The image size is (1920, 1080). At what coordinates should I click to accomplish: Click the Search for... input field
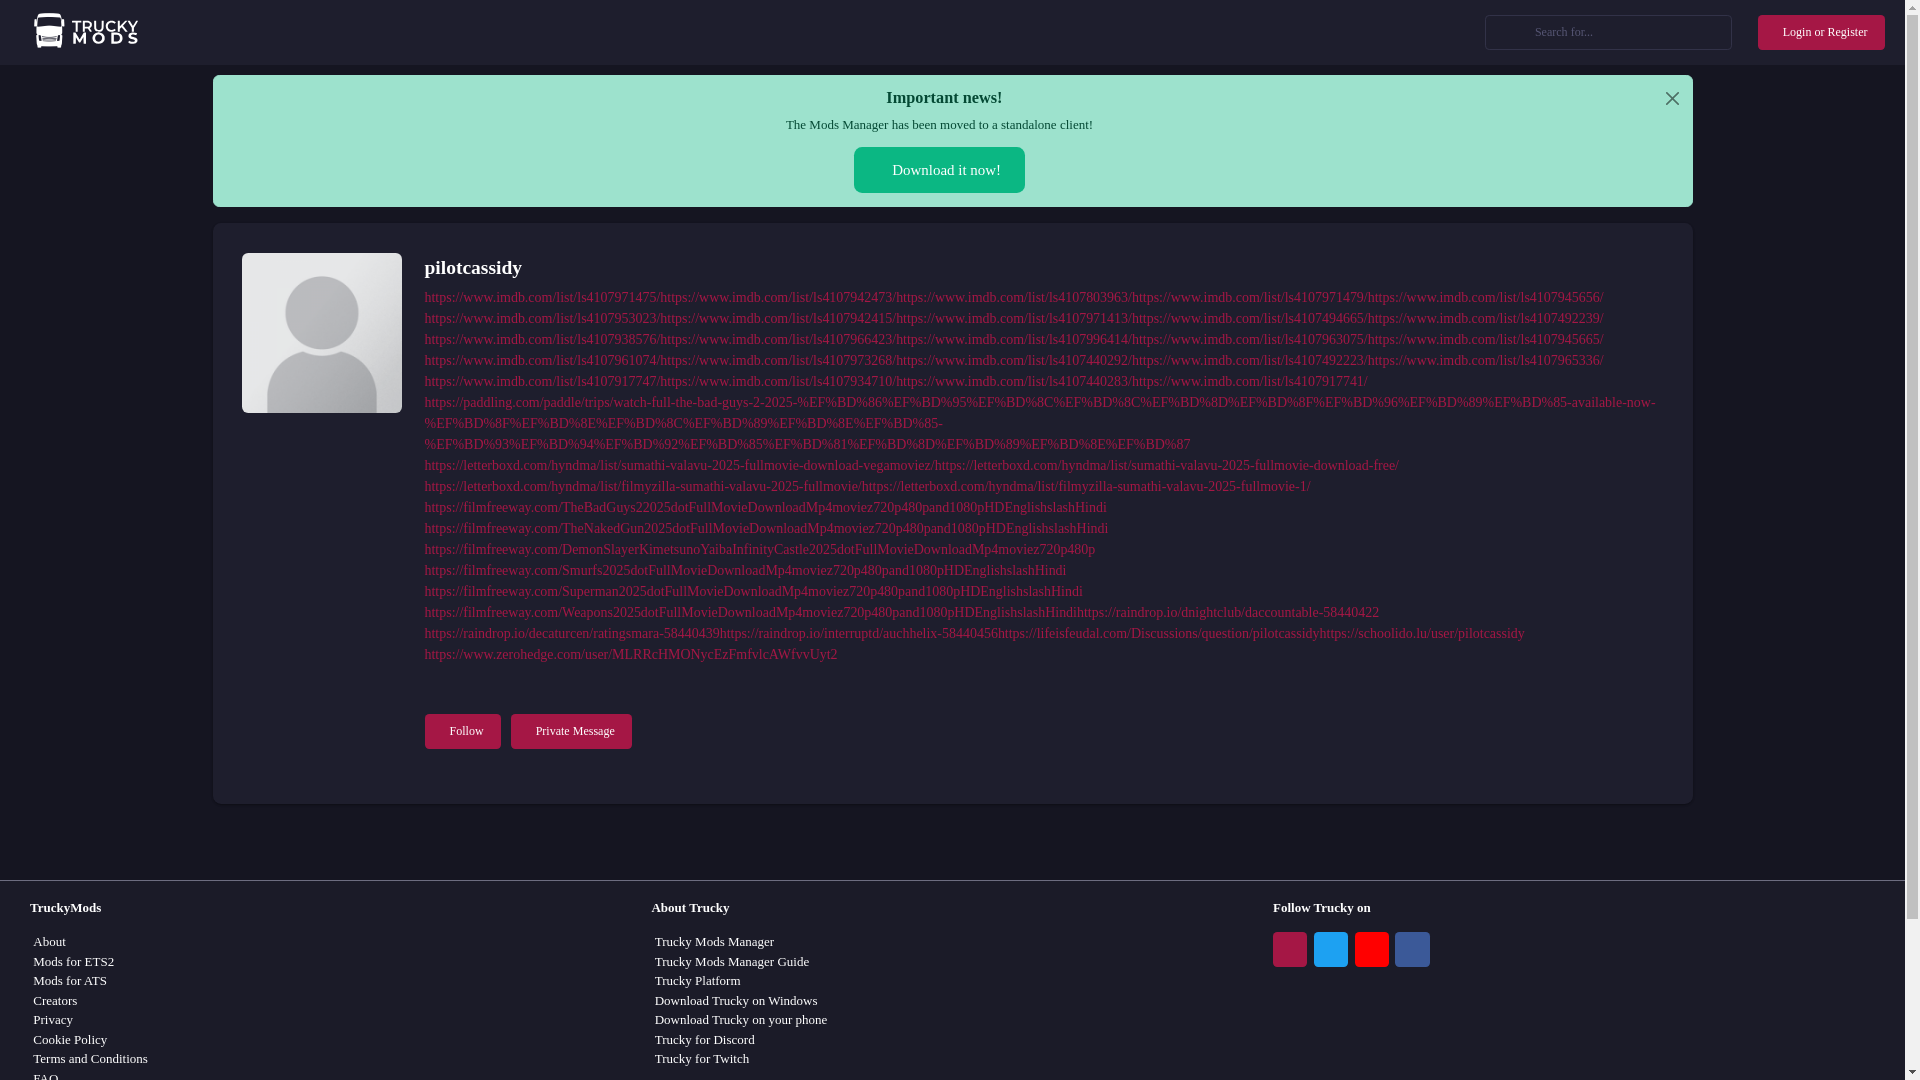1608,32
